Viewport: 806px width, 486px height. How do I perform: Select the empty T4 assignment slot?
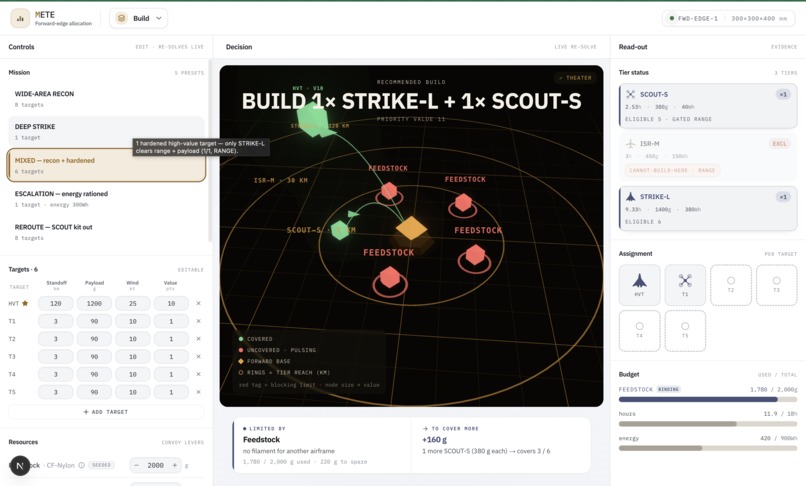639,331
